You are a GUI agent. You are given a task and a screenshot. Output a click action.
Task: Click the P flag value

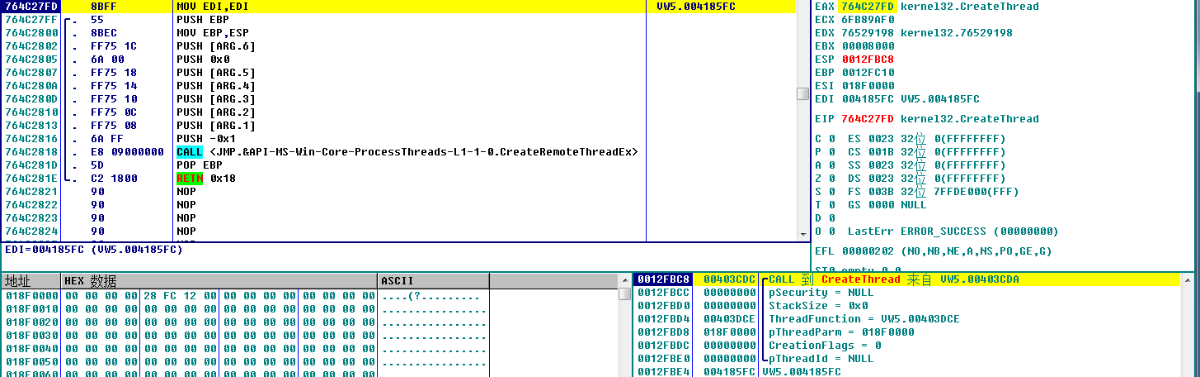pos(832,151)
